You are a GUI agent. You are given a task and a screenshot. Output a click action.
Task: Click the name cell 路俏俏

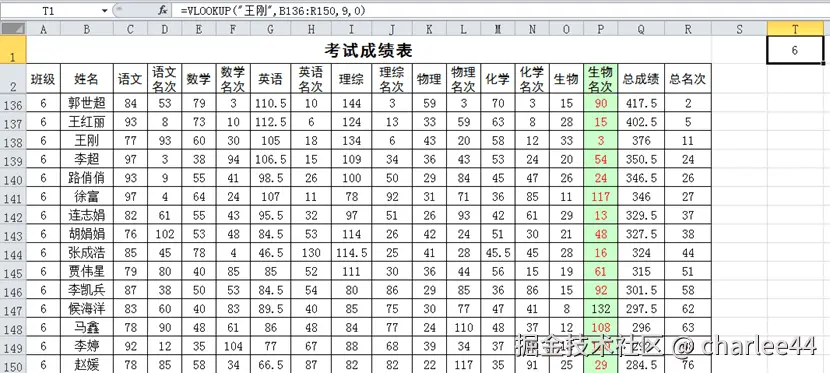point(87,178)
